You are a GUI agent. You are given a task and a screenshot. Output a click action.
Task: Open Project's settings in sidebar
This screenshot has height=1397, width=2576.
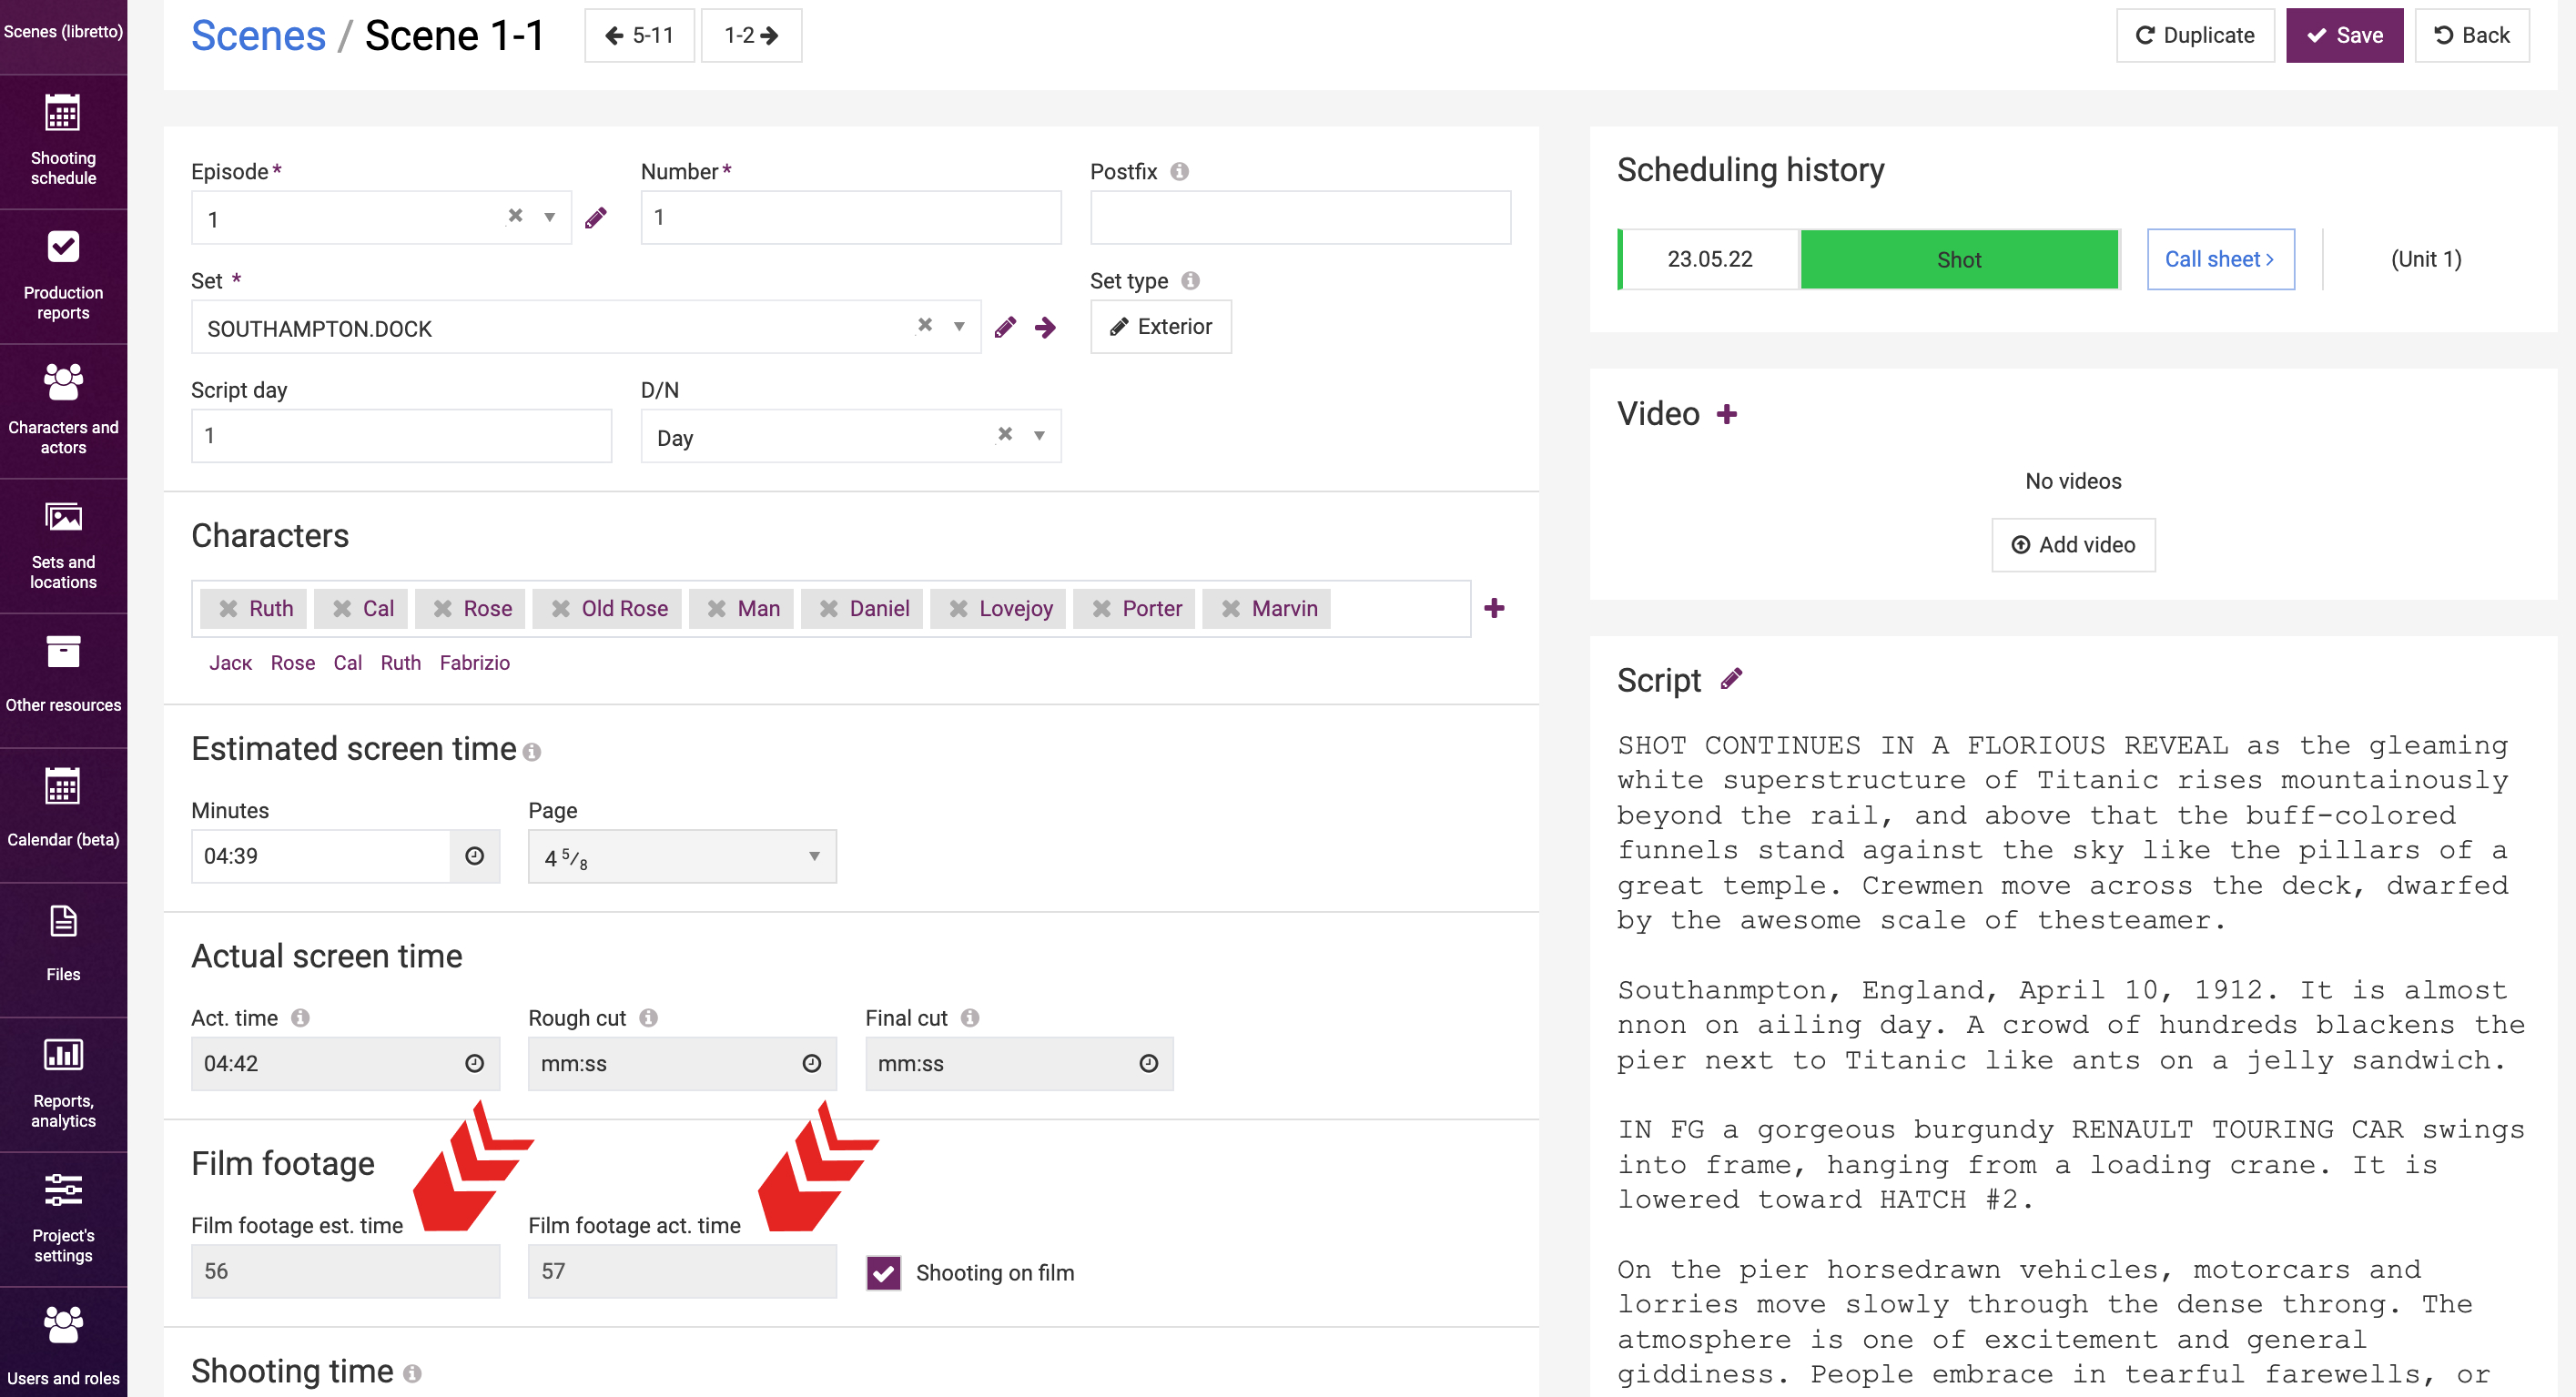(63, 1219)
